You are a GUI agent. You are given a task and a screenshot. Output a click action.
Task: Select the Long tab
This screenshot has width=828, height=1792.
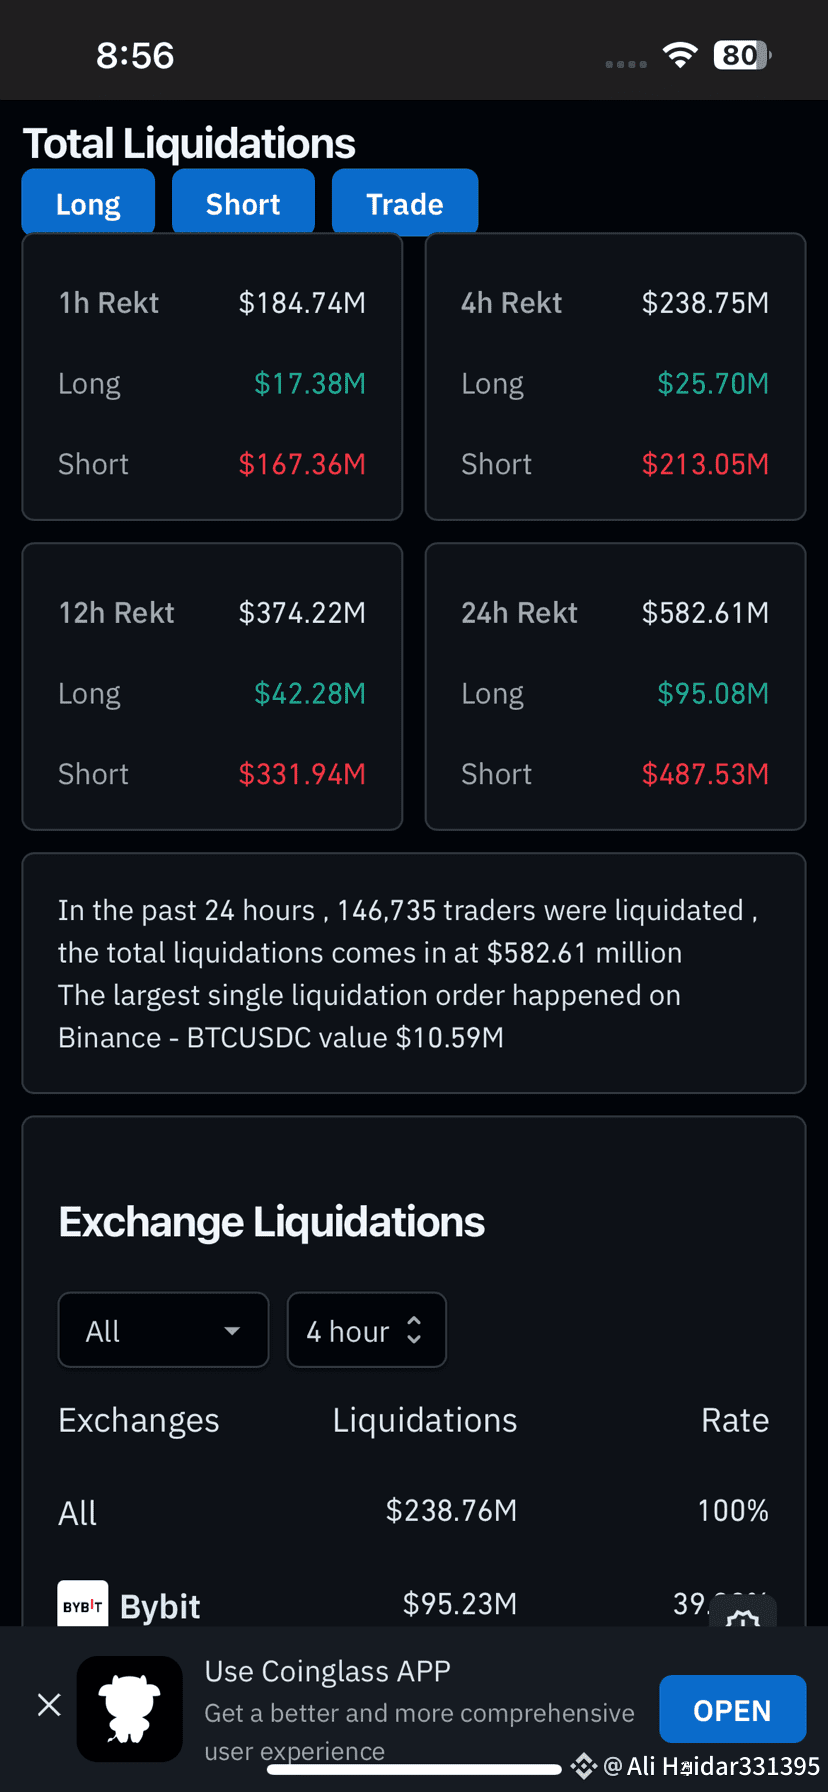[88, 203]
